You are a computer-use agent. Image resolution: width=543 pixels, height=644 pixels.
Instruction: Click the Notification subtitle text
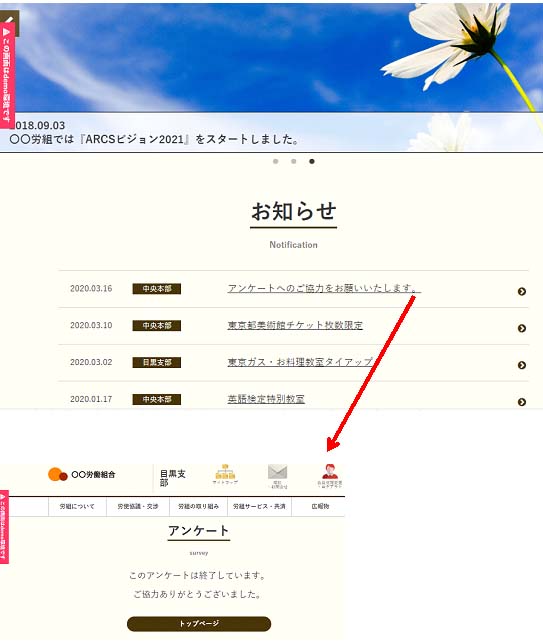click(x=293, y=245)
